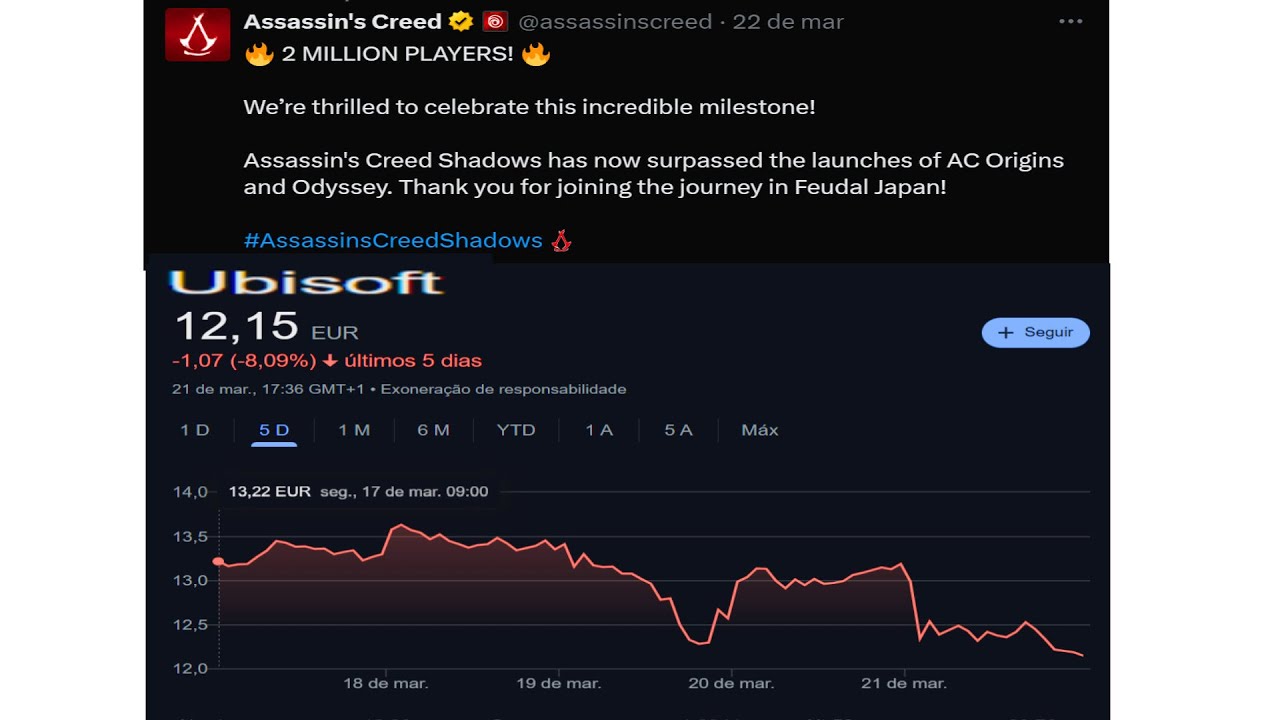Show the YTD chart range

[x=516, y=430]
